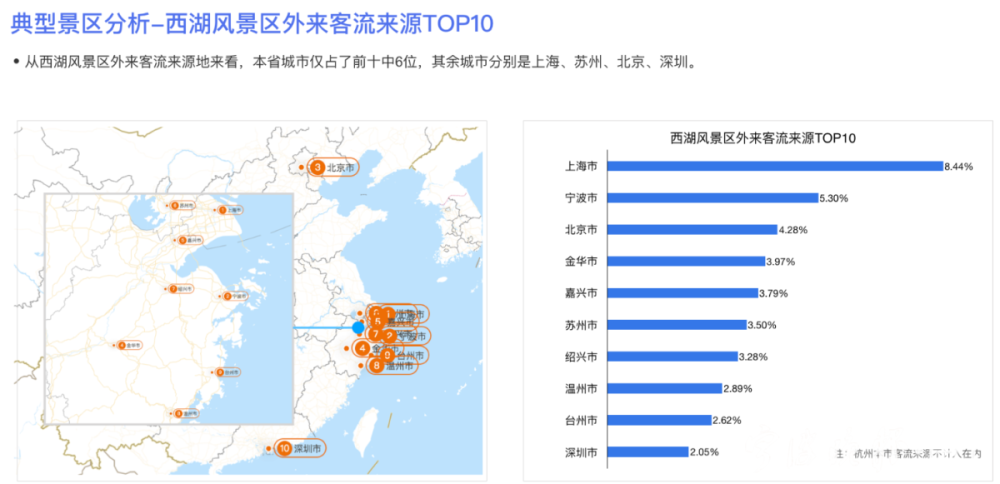This screenshot has height=484, width=1000.
Task: Click the 4.28% value label
Action: click(793, 230)
